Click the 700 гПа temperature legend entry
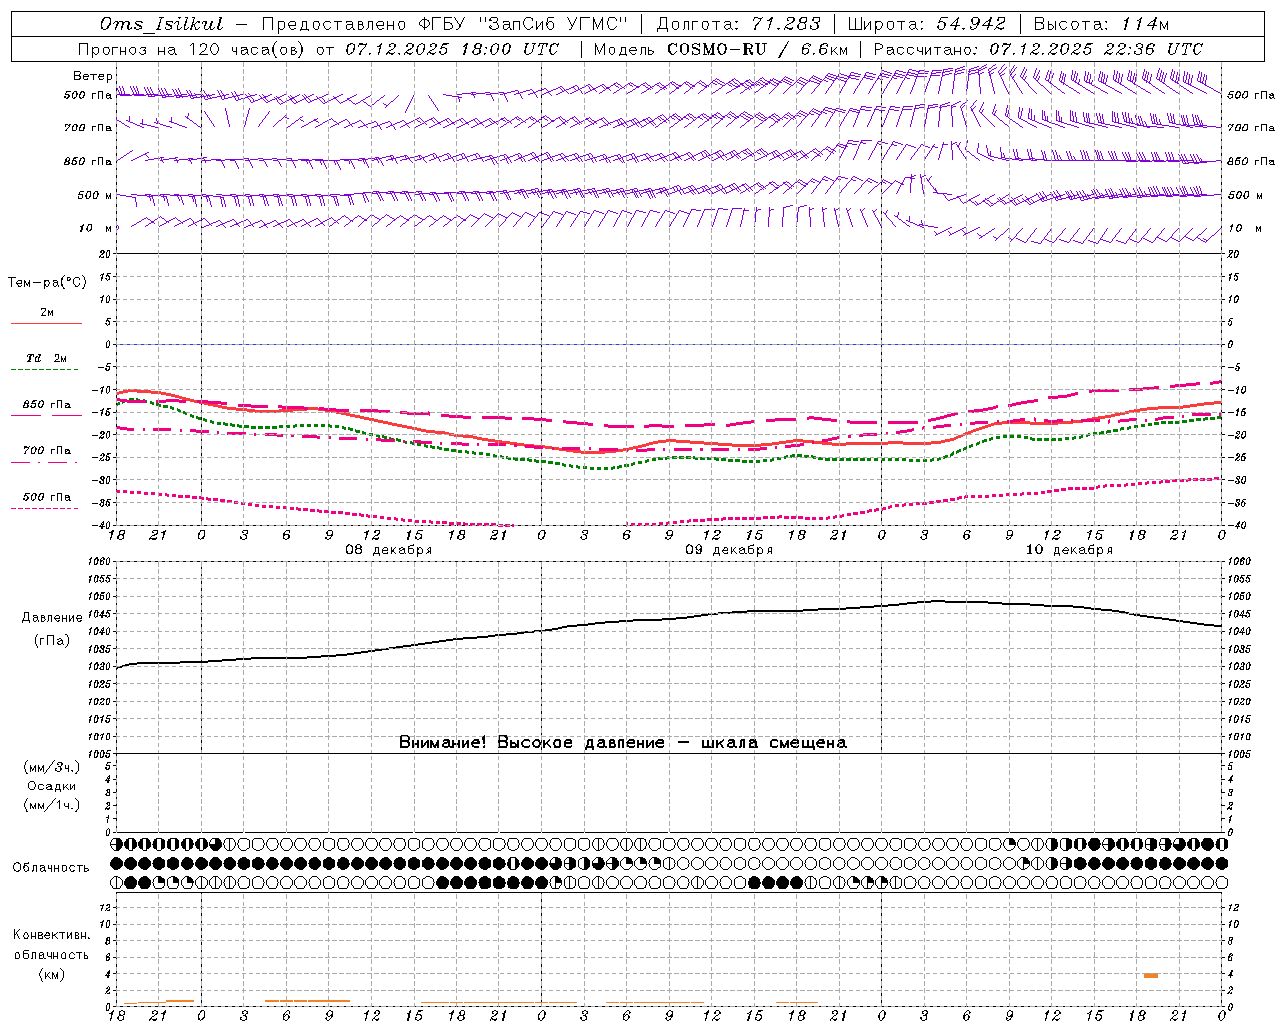 46,454
